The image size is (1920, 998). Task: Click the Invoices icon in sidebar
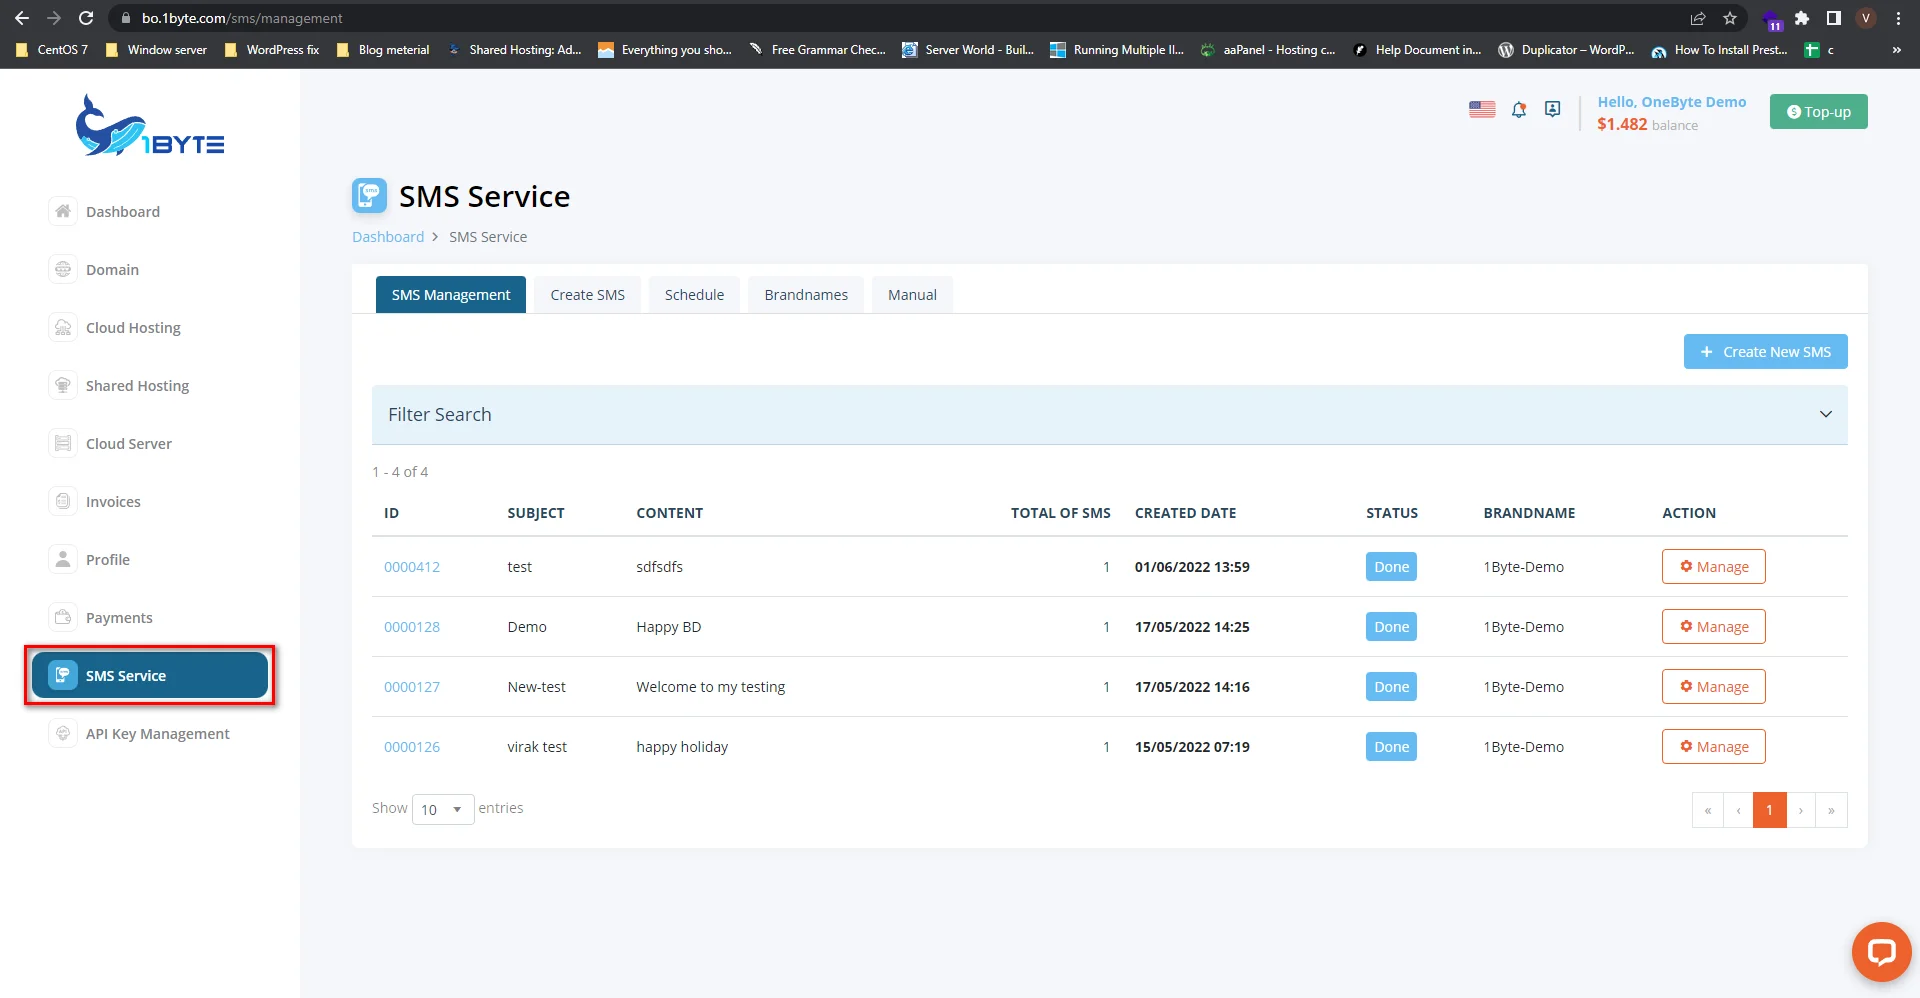63,501
